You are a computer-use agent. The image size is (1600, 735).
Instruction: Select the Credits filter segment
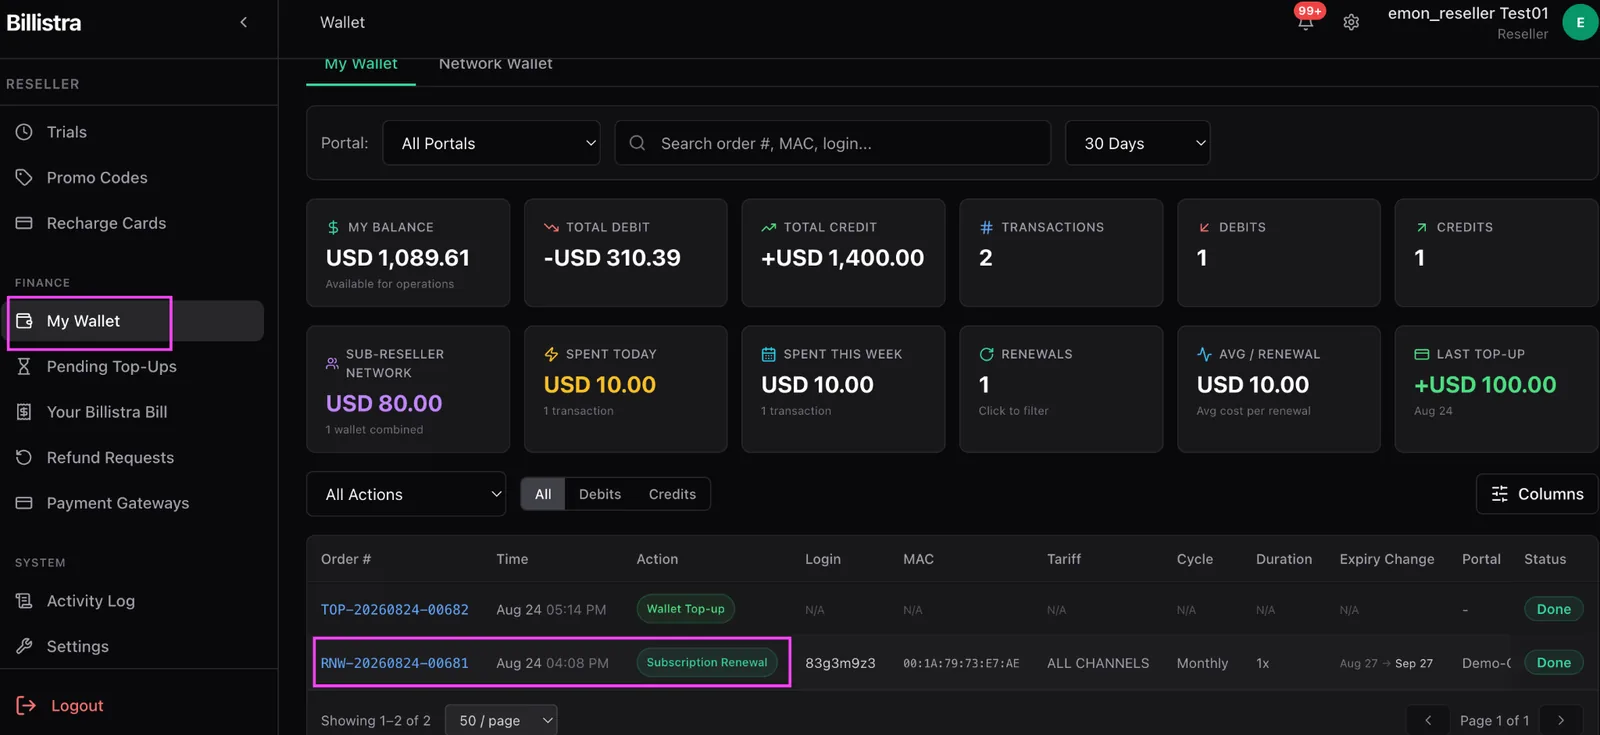coord(672,494)
